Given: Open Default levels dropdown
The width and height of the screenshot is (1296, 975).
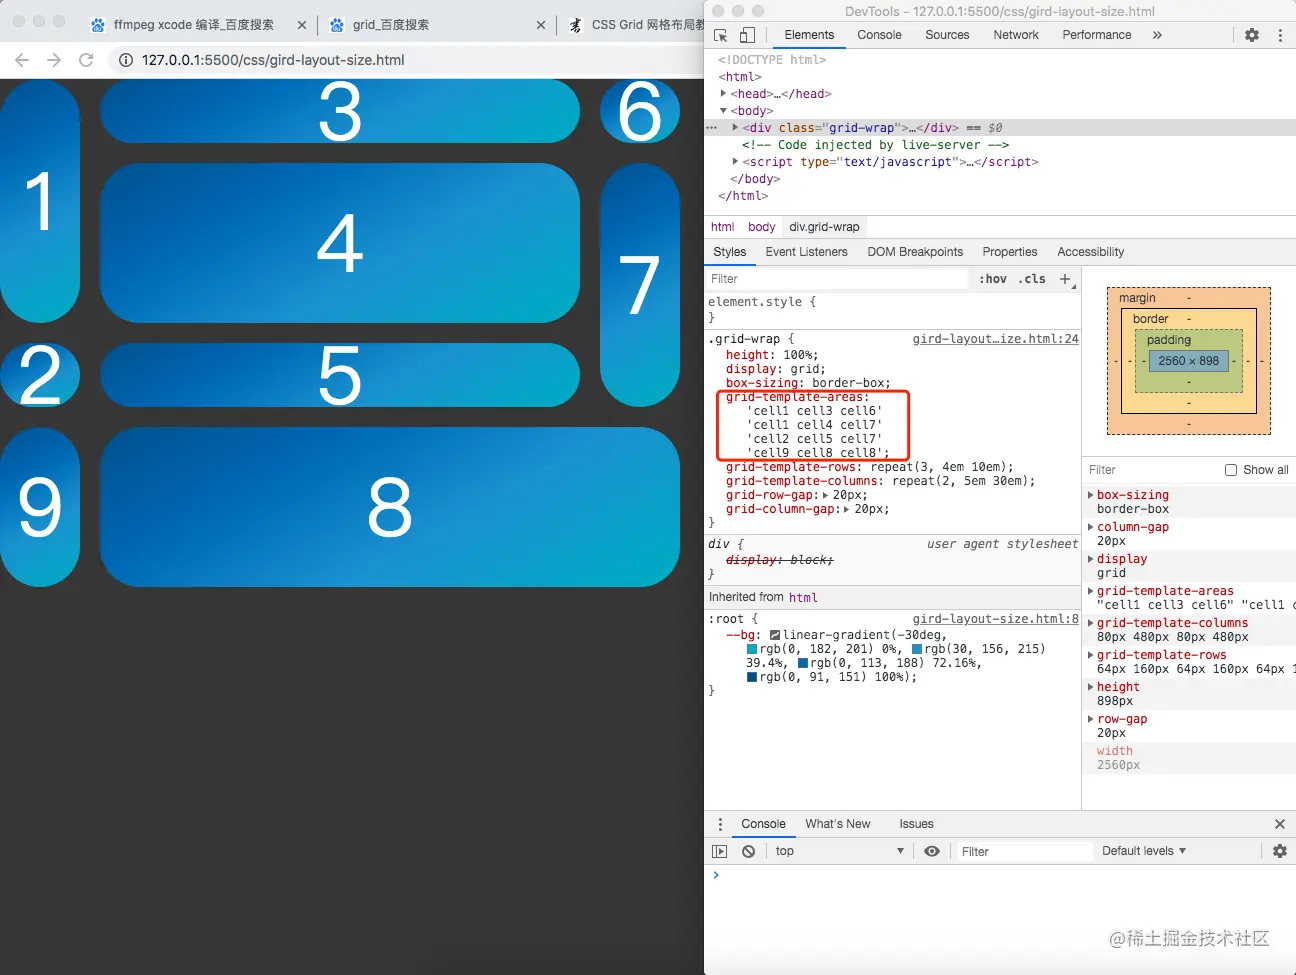Looking at the screenshot, I should 1144,851.
